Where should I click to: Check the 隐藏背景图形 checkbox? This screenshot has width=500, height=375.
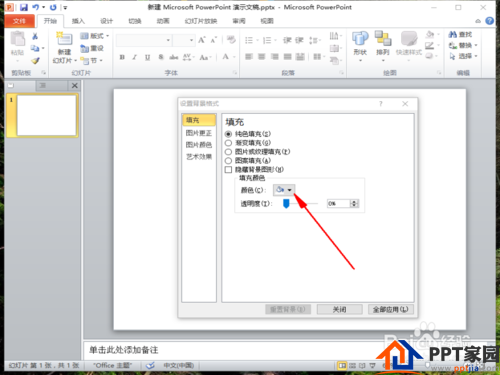point(228,170)
